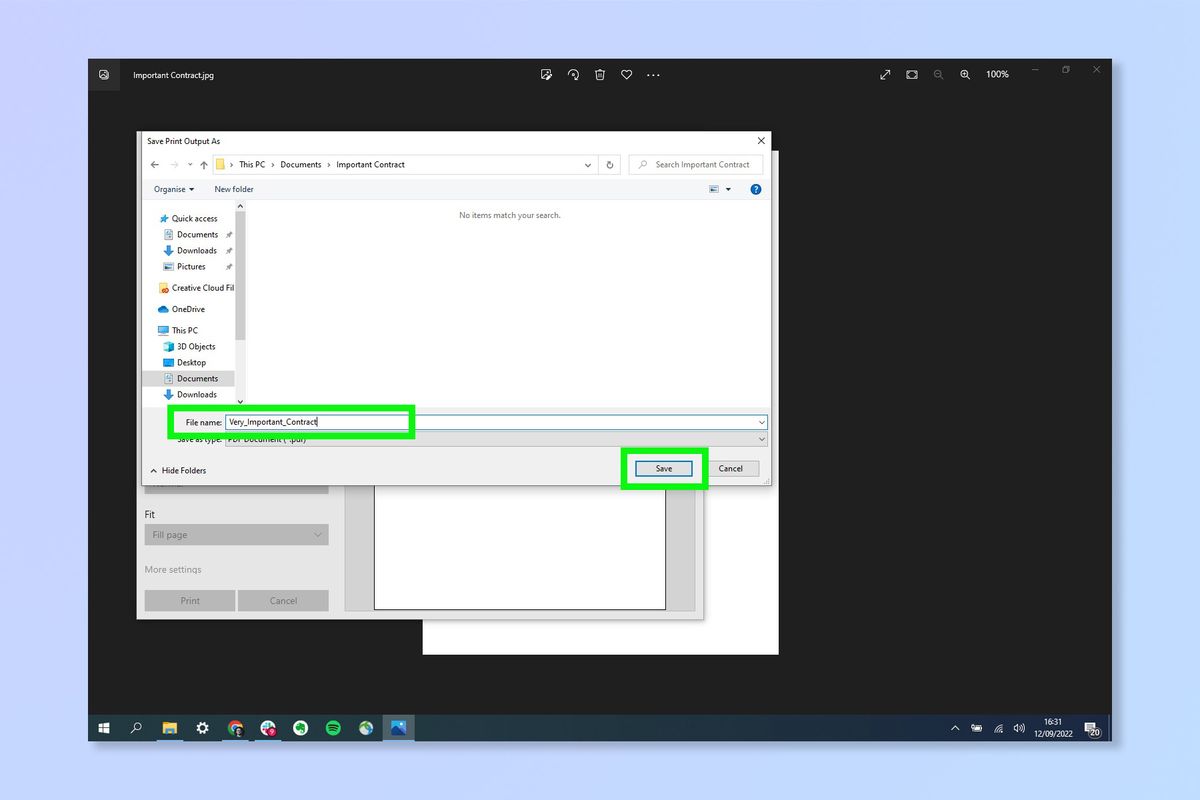
Task: Rotate the image in Photos
Action: (x=573, y=74)
